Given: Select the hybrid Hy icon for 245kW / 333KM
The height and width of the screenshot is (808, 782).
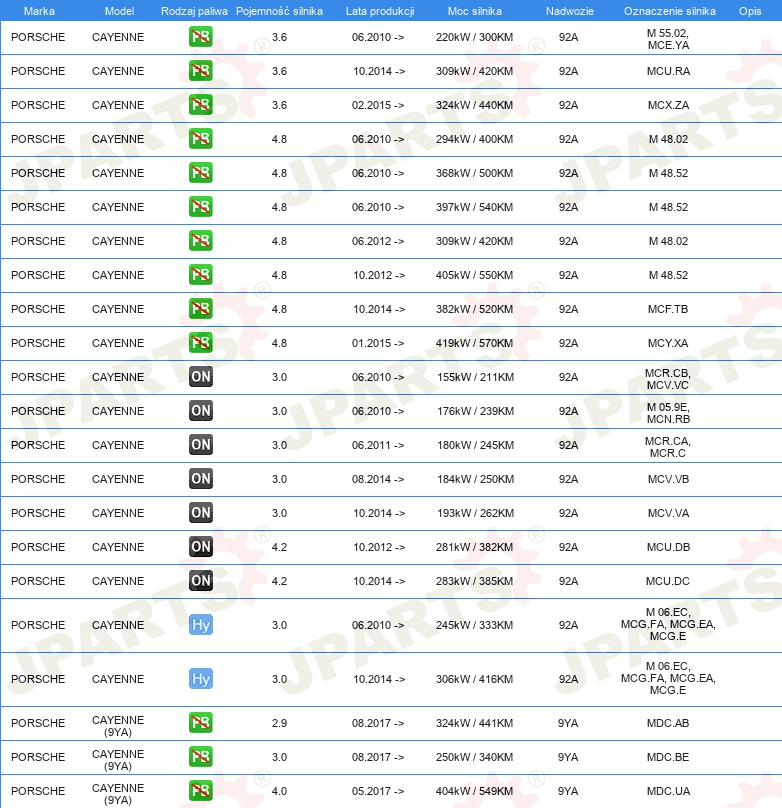Looking at the screenshot, I should point(201,625).
